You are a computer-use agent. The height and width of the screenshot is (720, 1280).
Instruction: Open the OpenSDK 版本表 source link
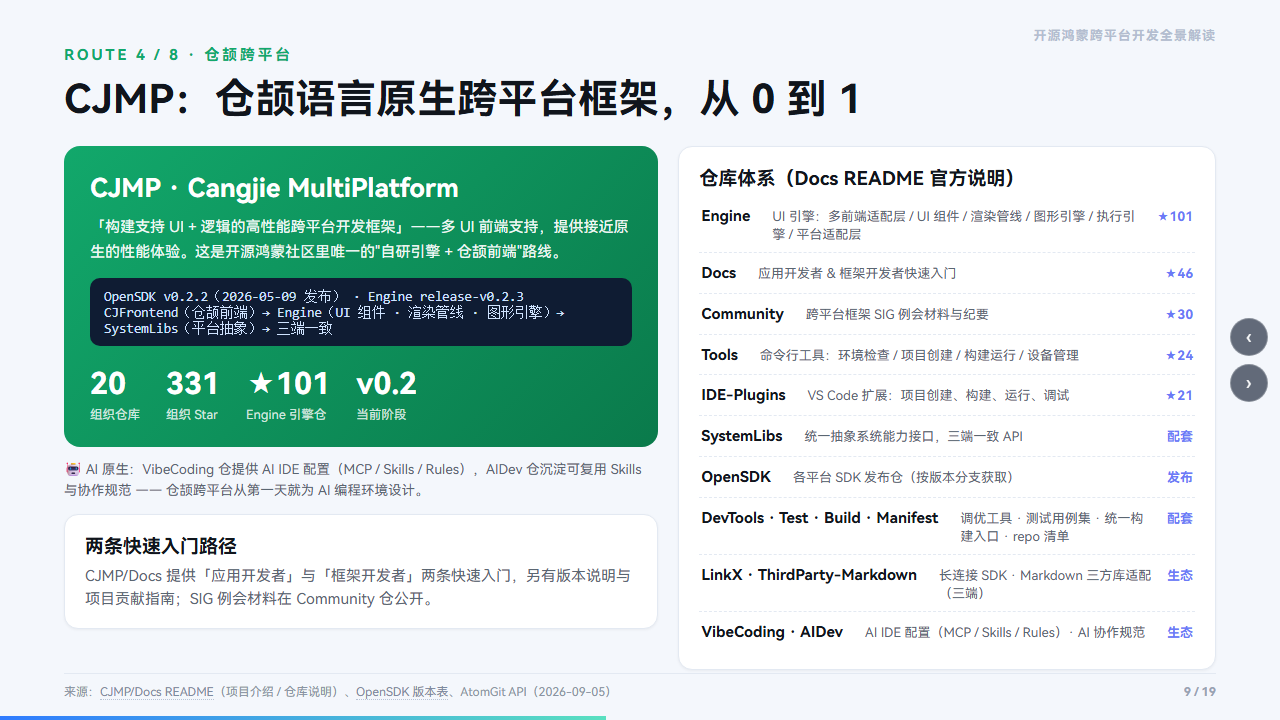click(x=403, y=692)
